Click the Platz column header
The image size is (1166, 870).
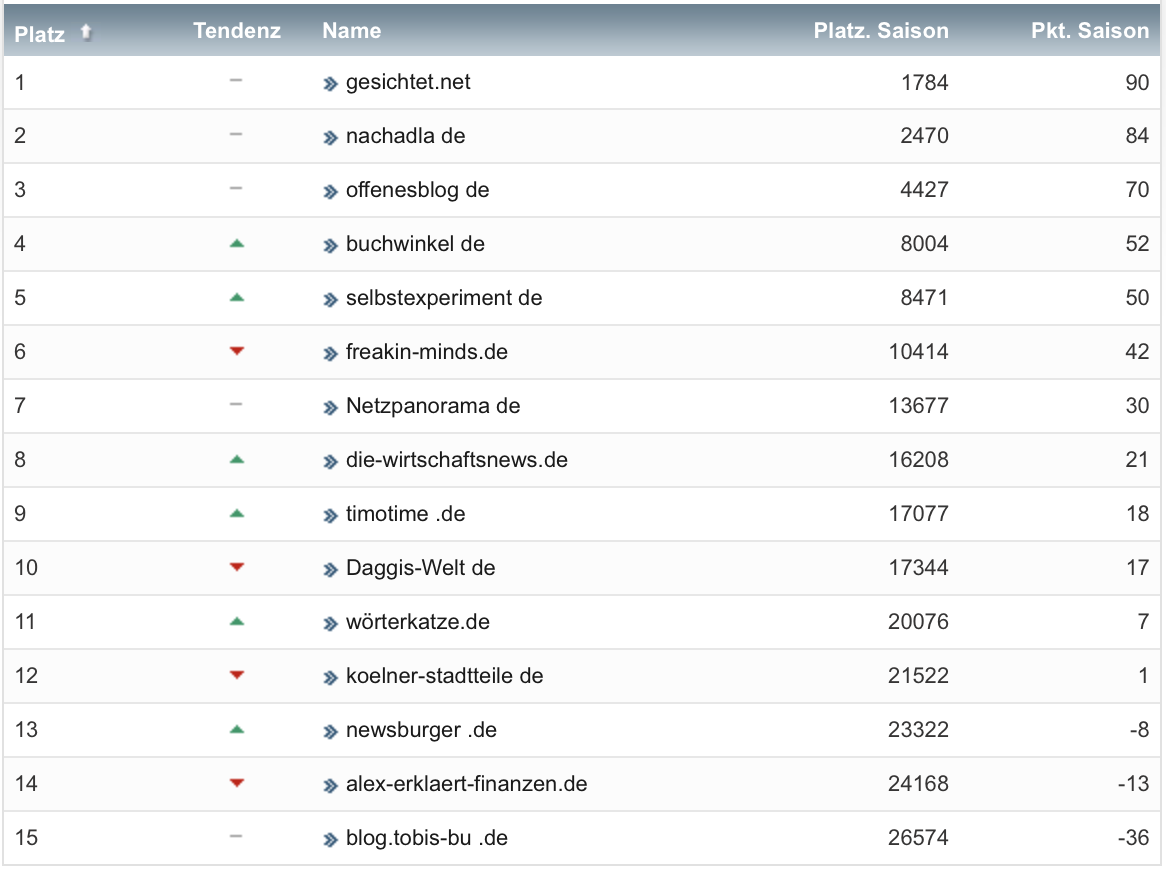[39, 34]
